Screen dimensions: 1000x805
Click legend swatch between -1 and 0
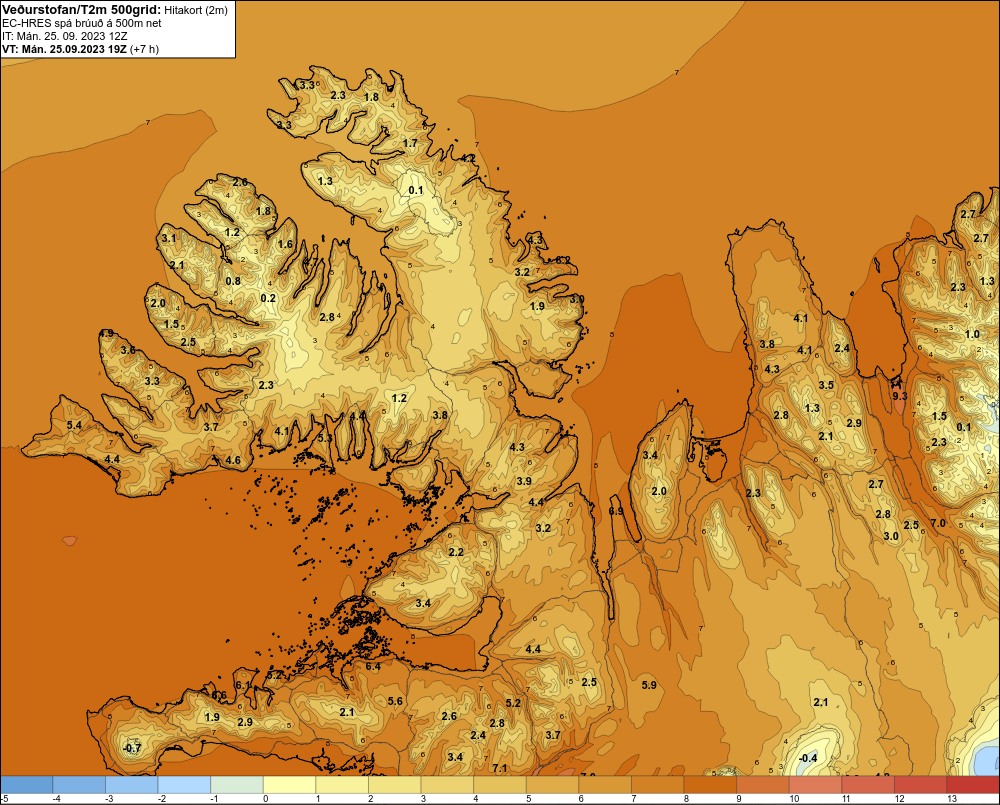pyautogui.click(x=237, y=784)
